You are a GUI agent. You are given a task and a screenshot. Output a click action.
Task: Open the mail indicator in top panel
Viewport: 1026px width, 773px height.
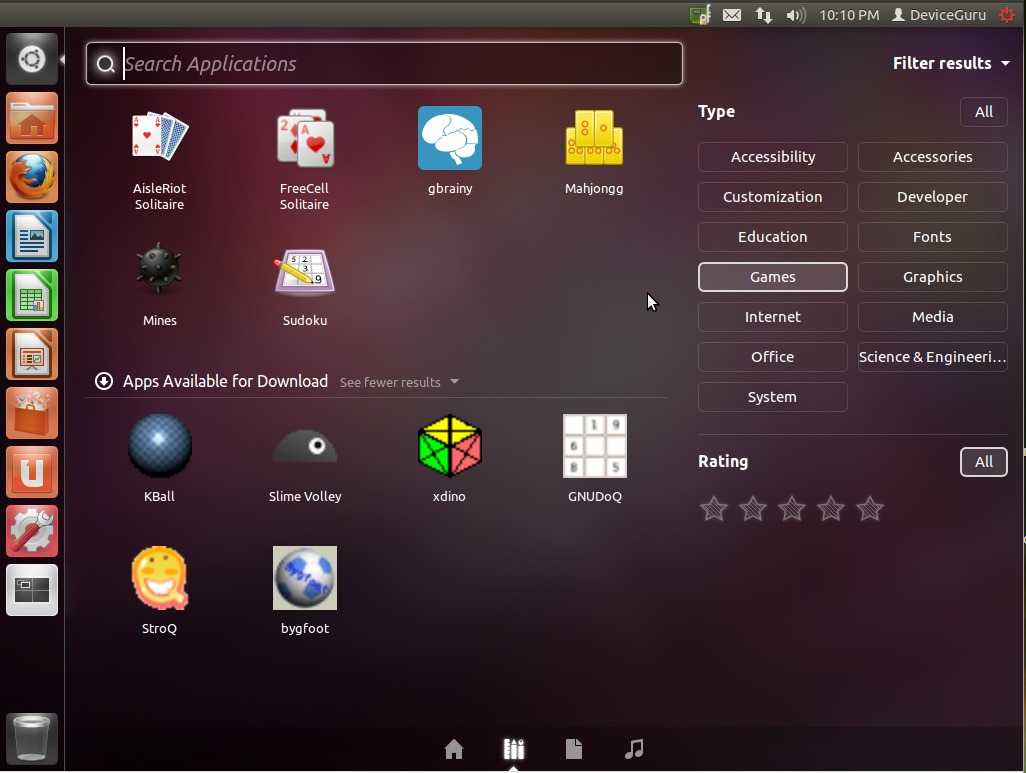(x=732, y=14)
